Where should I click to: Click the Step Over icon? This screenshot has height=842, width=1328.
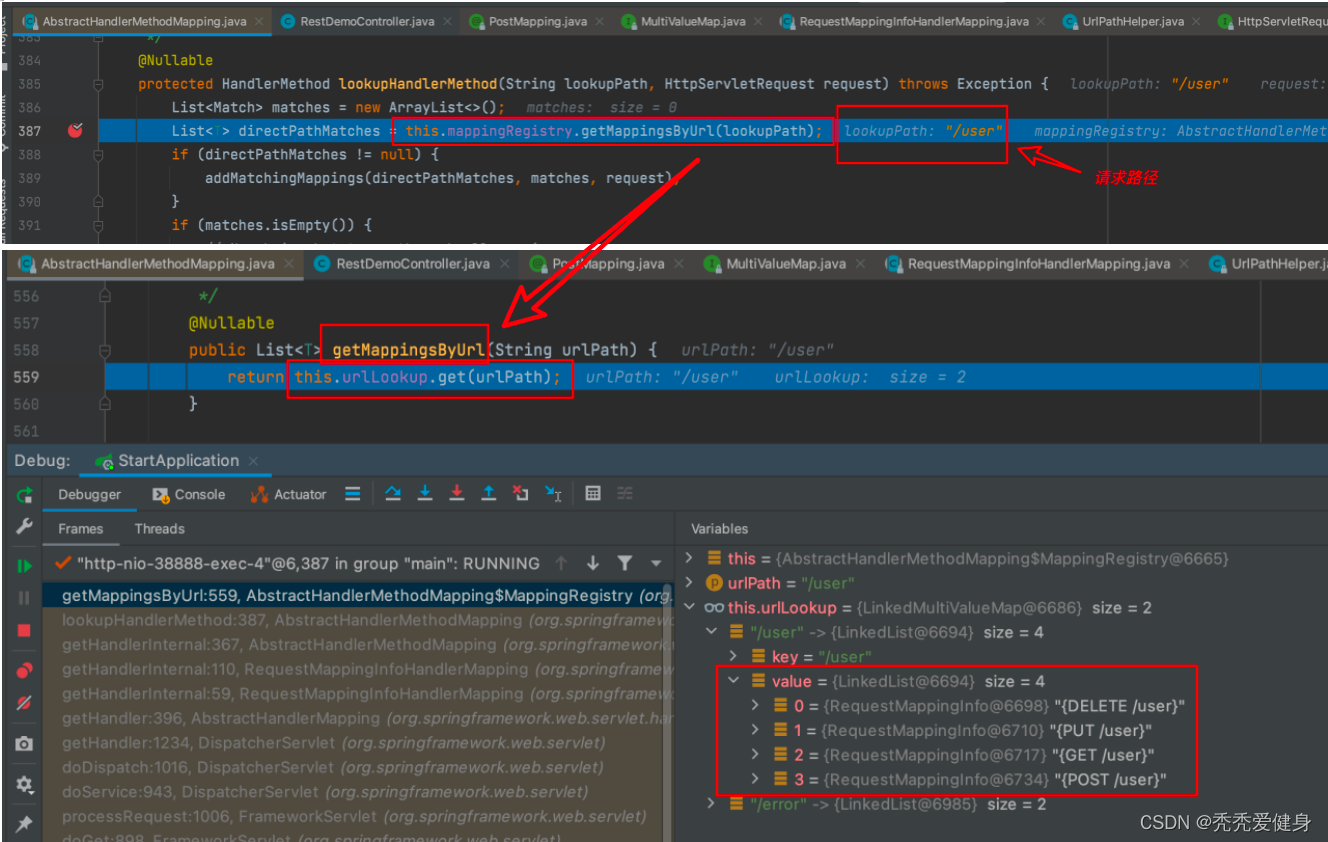coord(393,494)
